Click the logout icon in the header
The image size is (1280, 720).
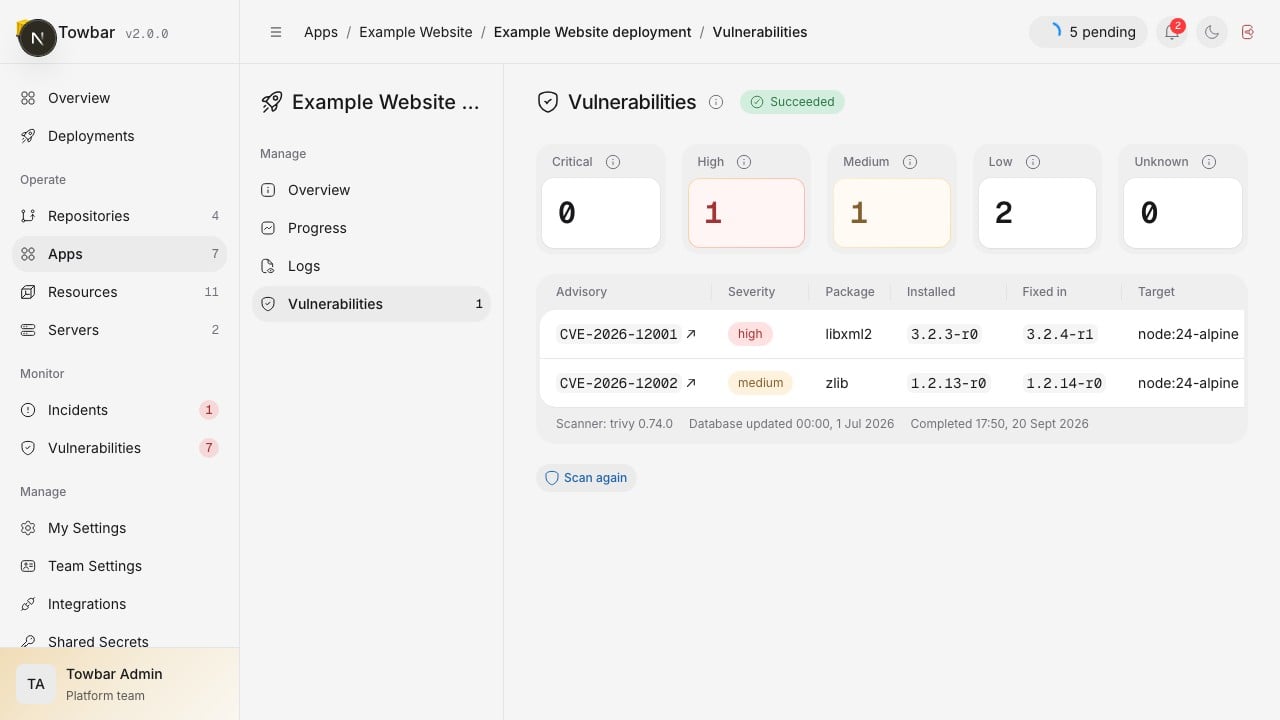pyautogui.click(x=1248, y=32)
